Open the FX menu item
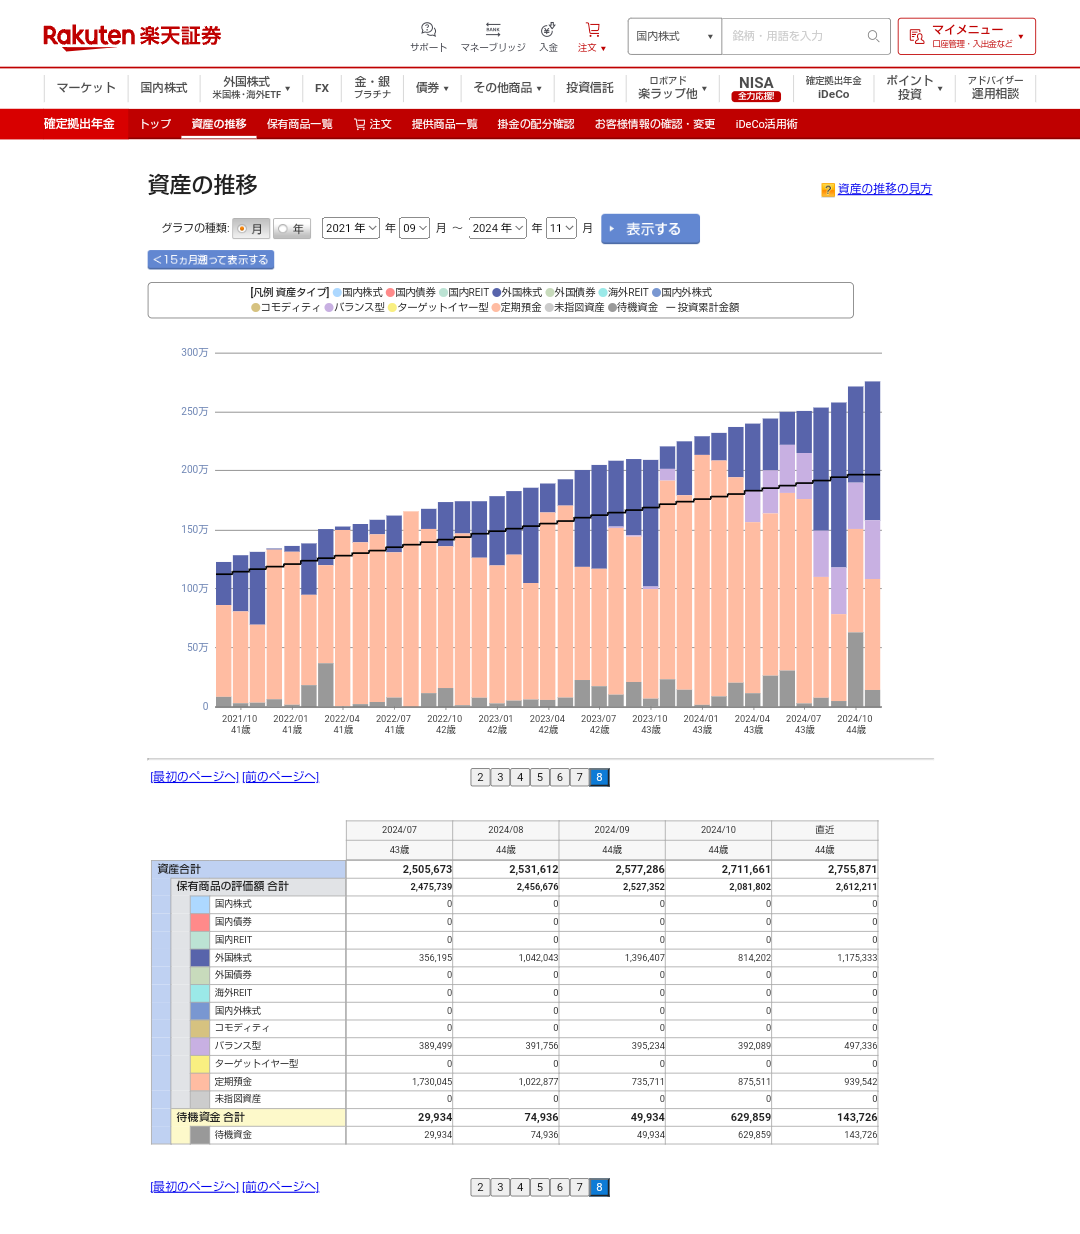The image size is (1080, 1234). click(322, 88)
